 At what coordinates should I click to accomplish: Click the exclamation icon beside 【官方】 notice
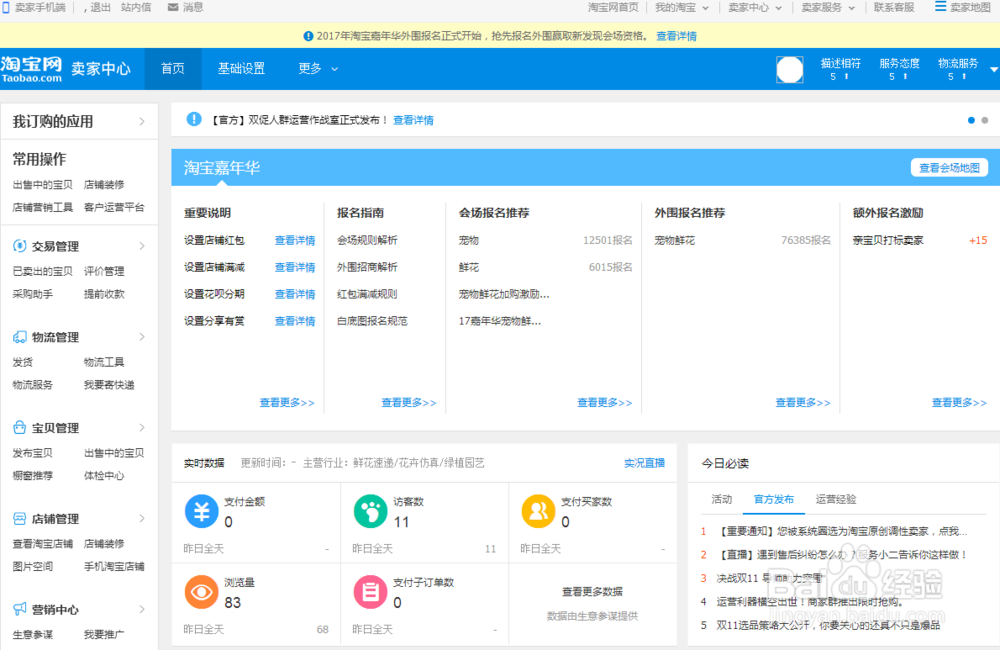pos(194,119)
